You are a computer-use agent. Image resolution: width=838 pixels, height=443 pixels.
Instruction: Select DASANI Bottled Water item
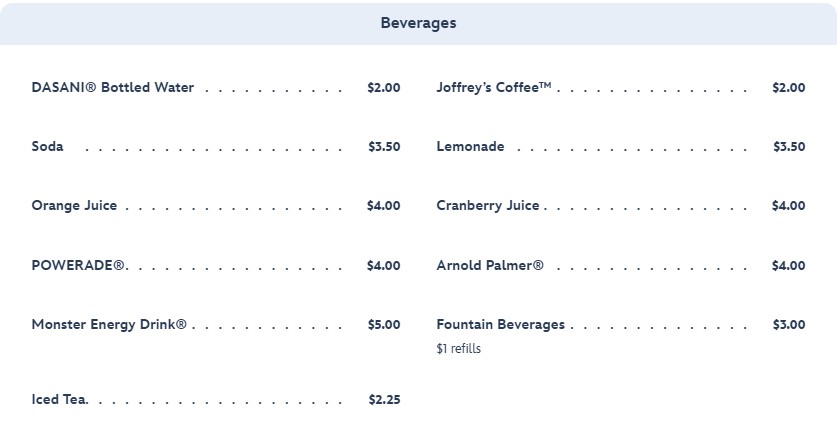113,88
